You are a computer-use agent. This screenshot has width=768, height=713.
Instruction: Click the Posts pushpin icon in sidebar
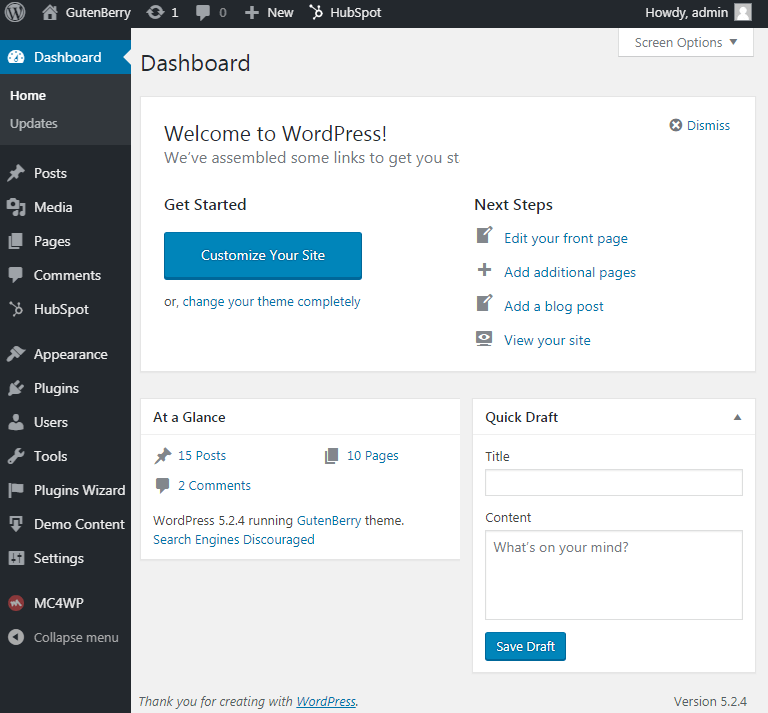click(16, 173)
